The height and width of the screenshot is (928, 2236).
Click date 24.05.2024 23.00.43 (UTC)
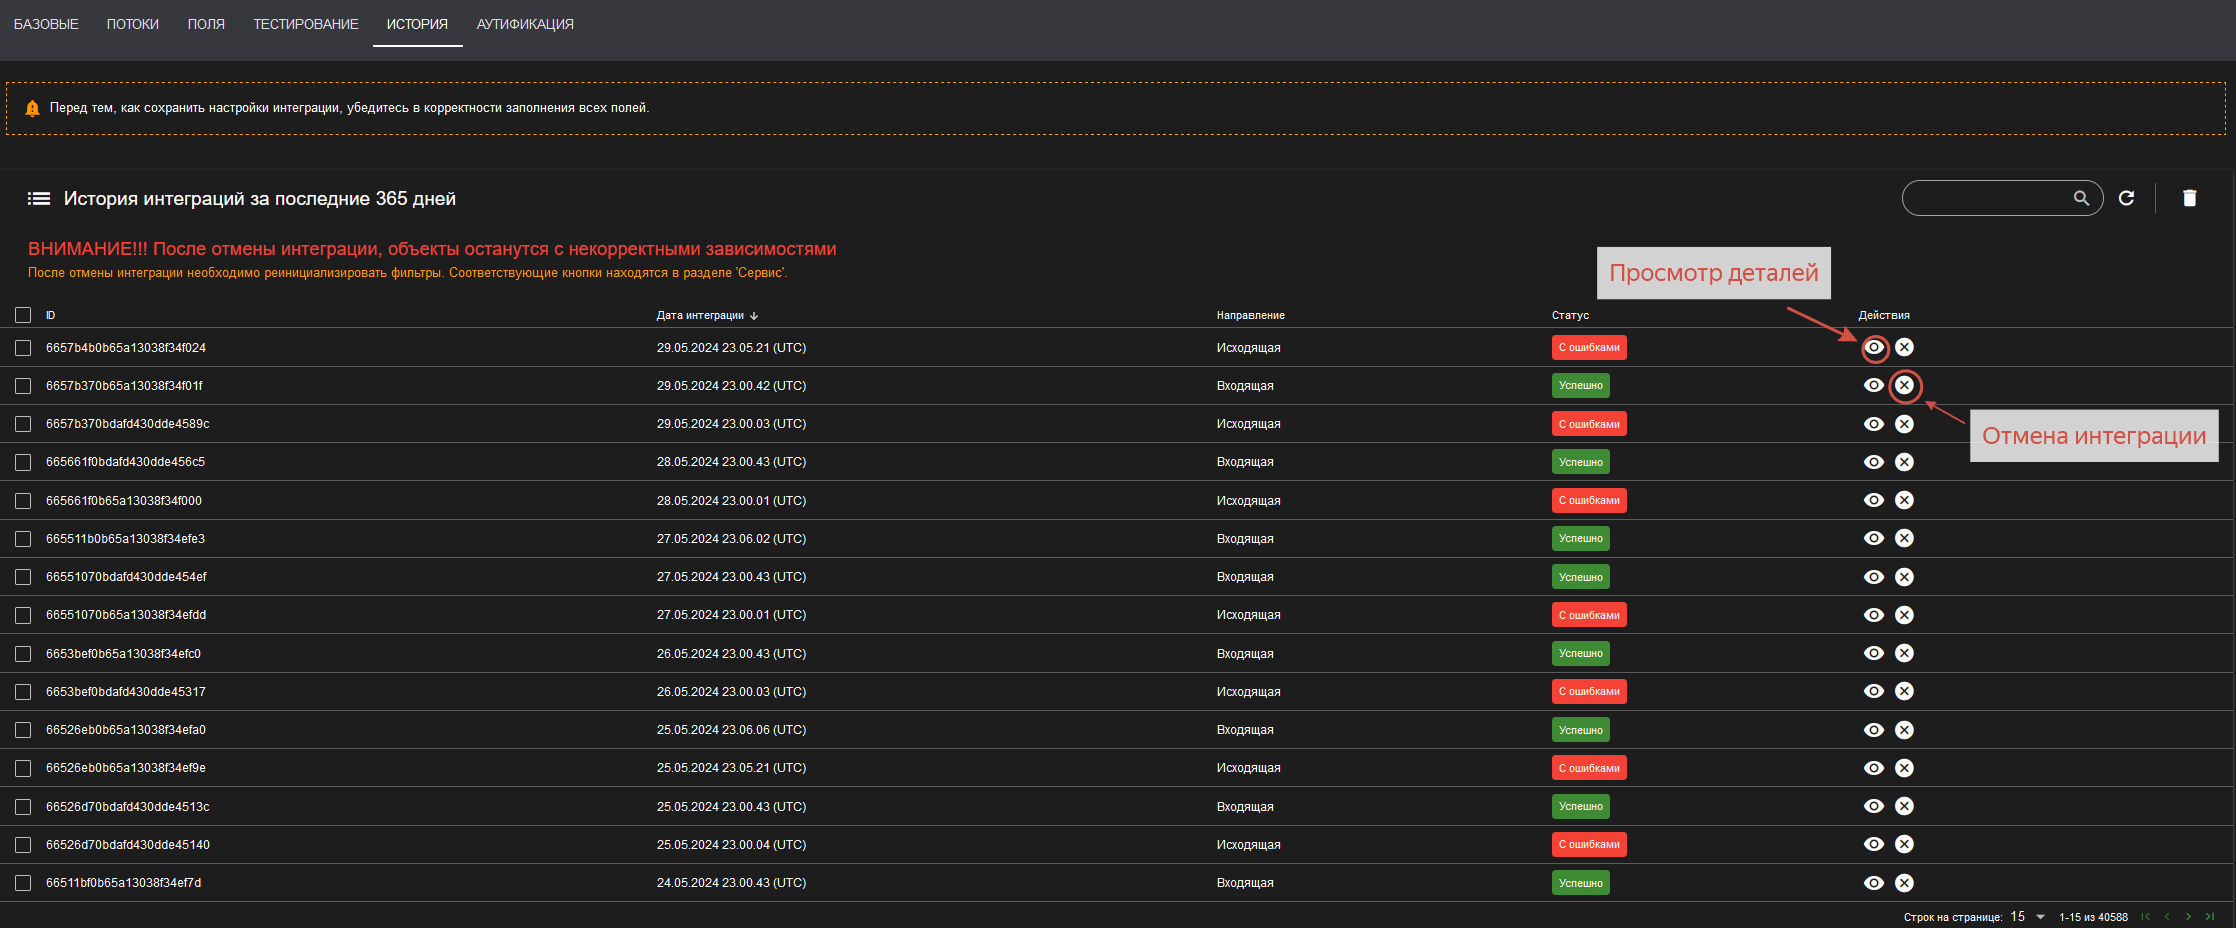click(731, 883)
